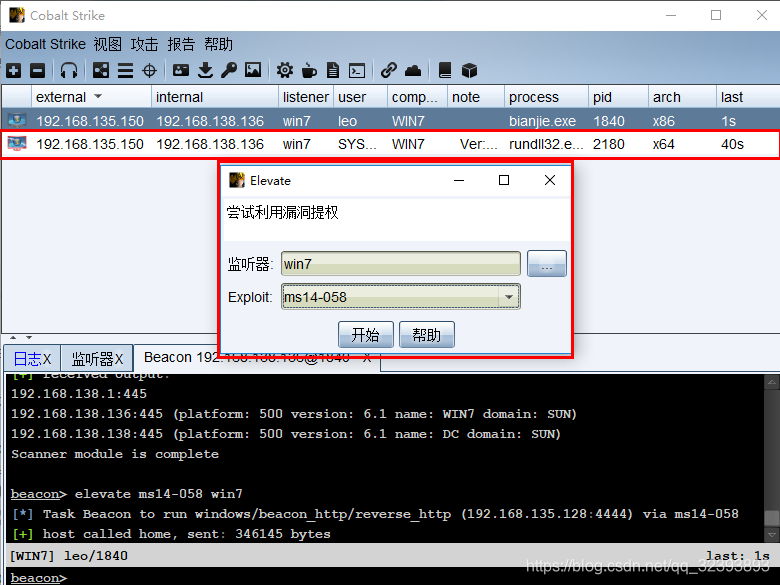The height and width of the screenshot is (585, 780).
Task: Click the manage web server cloud icon
Action: click(x=413, y=71)
